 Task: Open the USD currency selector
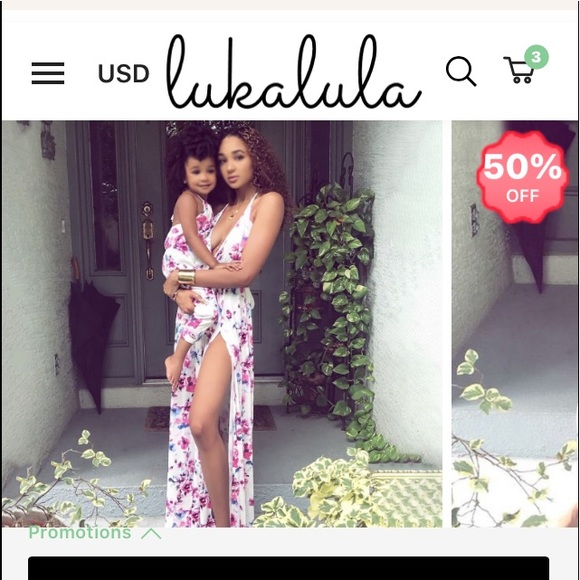(124, 73)
